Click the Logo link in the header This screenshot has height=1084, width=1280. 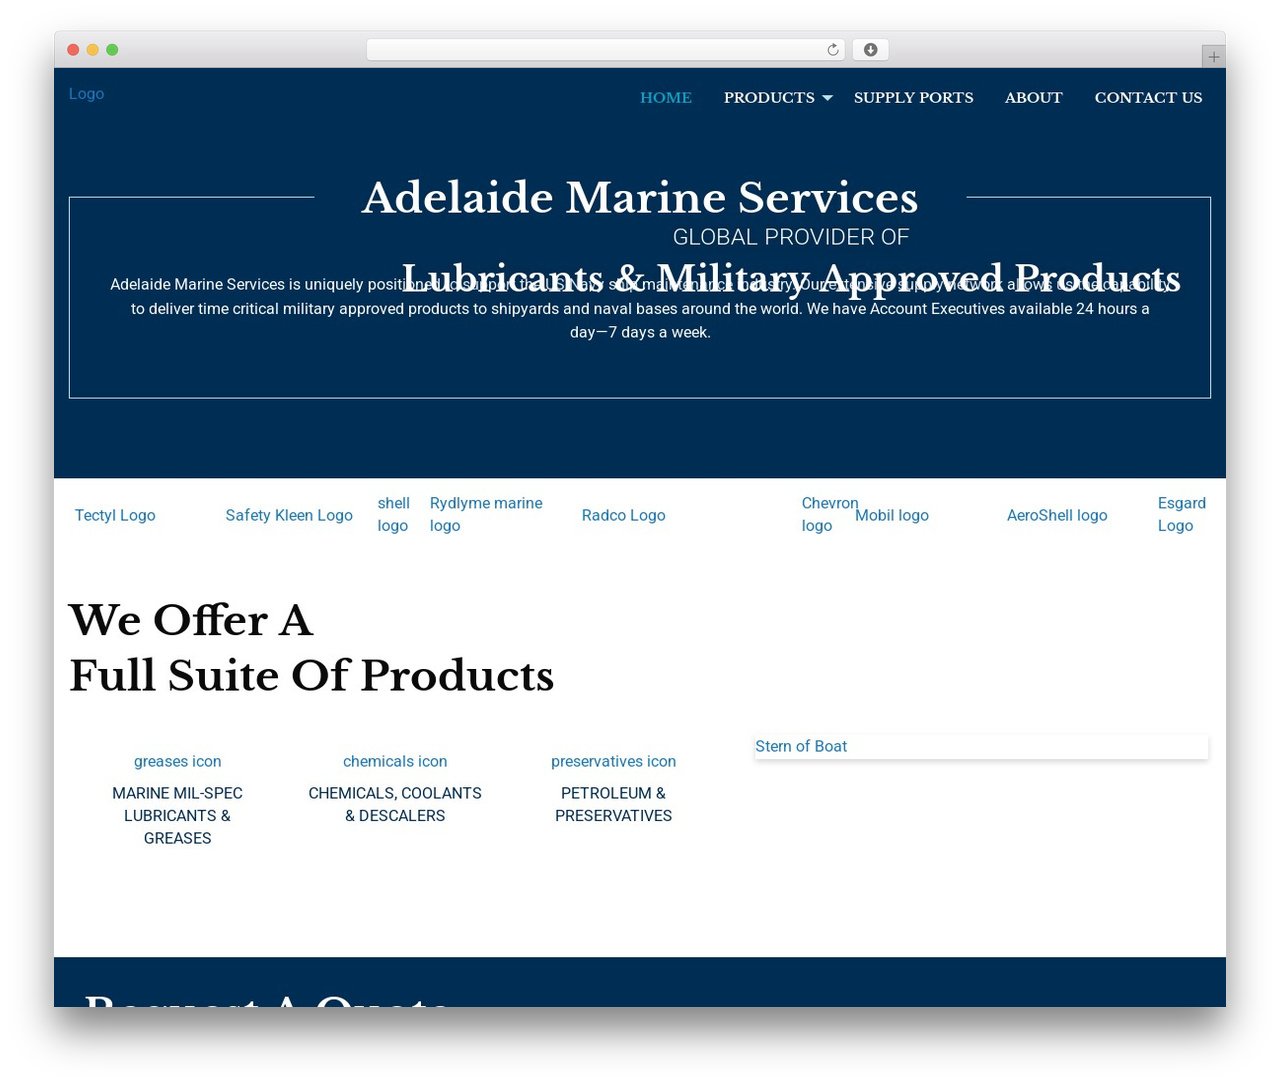pyautogui.click(x=86, y=94)
